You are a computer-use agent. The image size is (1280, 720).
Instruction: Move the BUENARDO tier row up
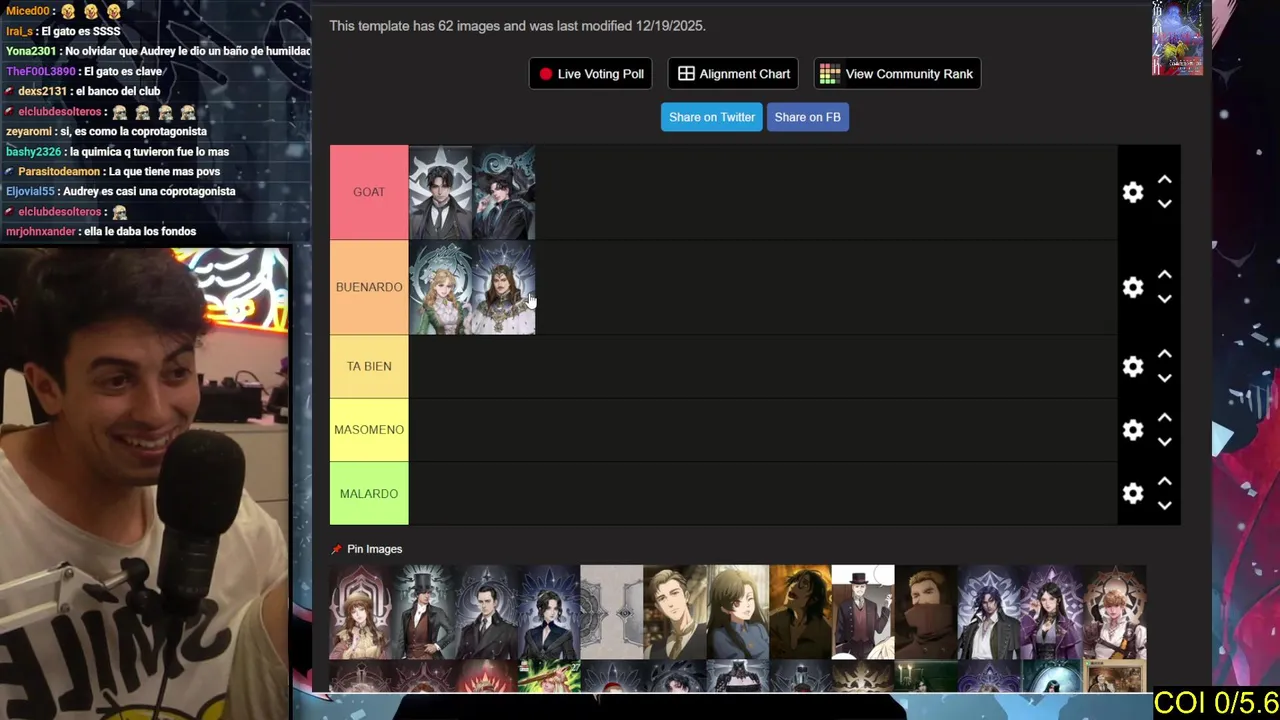coord(1164,275)
